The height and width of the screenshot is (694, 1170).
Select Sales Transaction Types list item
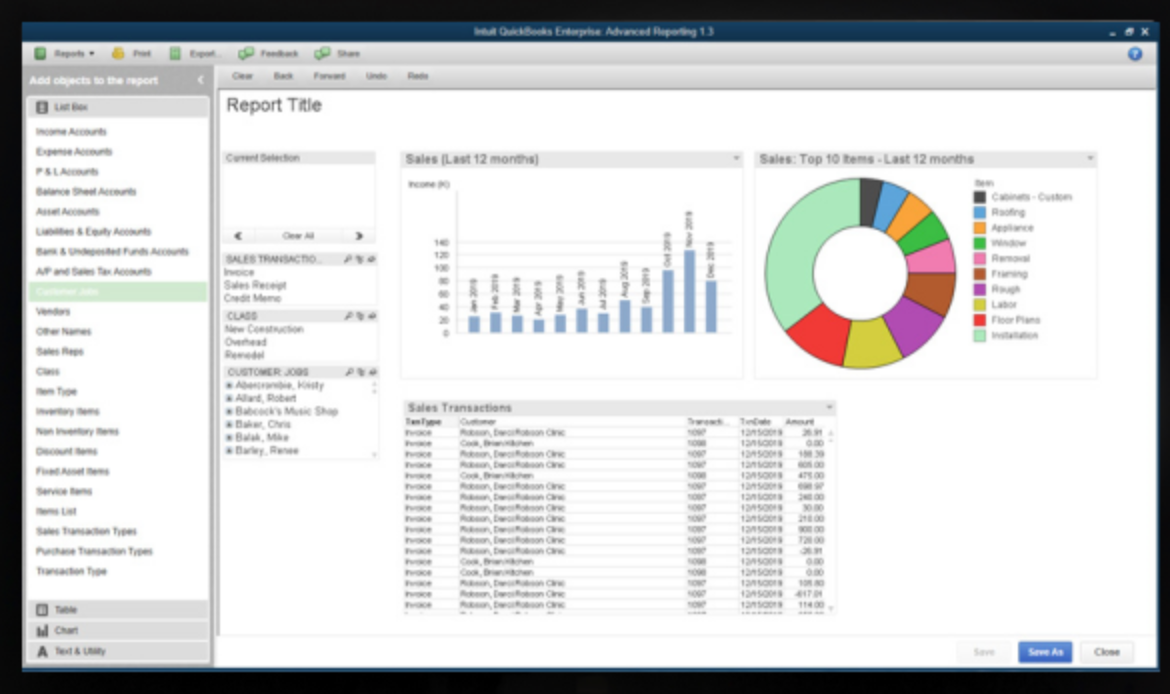click(x=87, y=531)
